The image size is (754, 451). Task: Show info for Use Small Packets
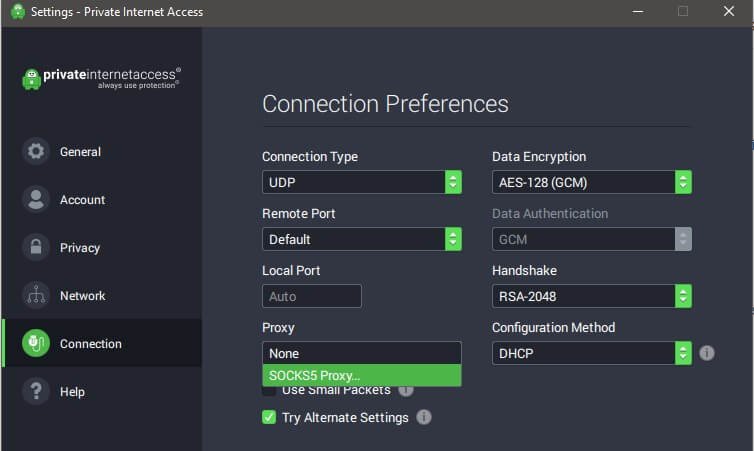point(406,390)
